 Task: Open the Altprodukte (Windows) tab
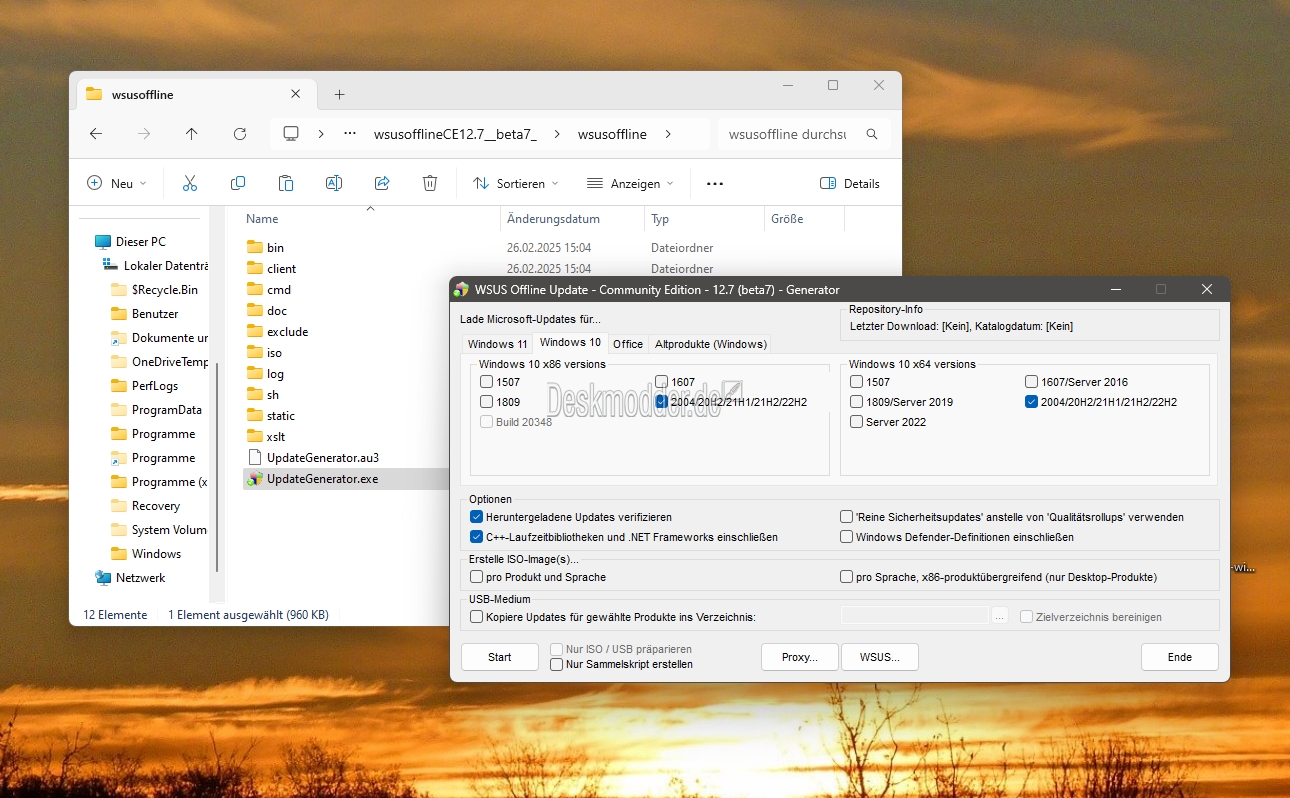(x=710, y=344)
